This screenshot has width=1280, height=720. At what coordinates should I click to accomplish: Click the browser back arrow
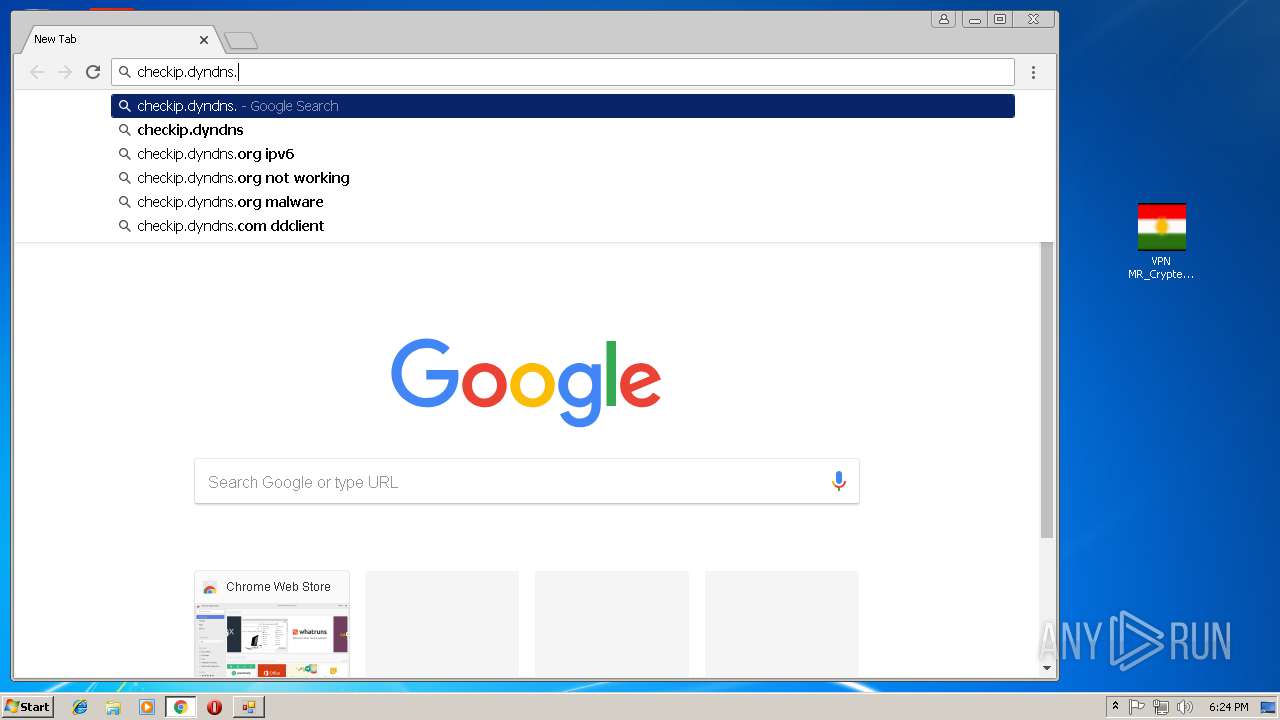coord(37,72)
